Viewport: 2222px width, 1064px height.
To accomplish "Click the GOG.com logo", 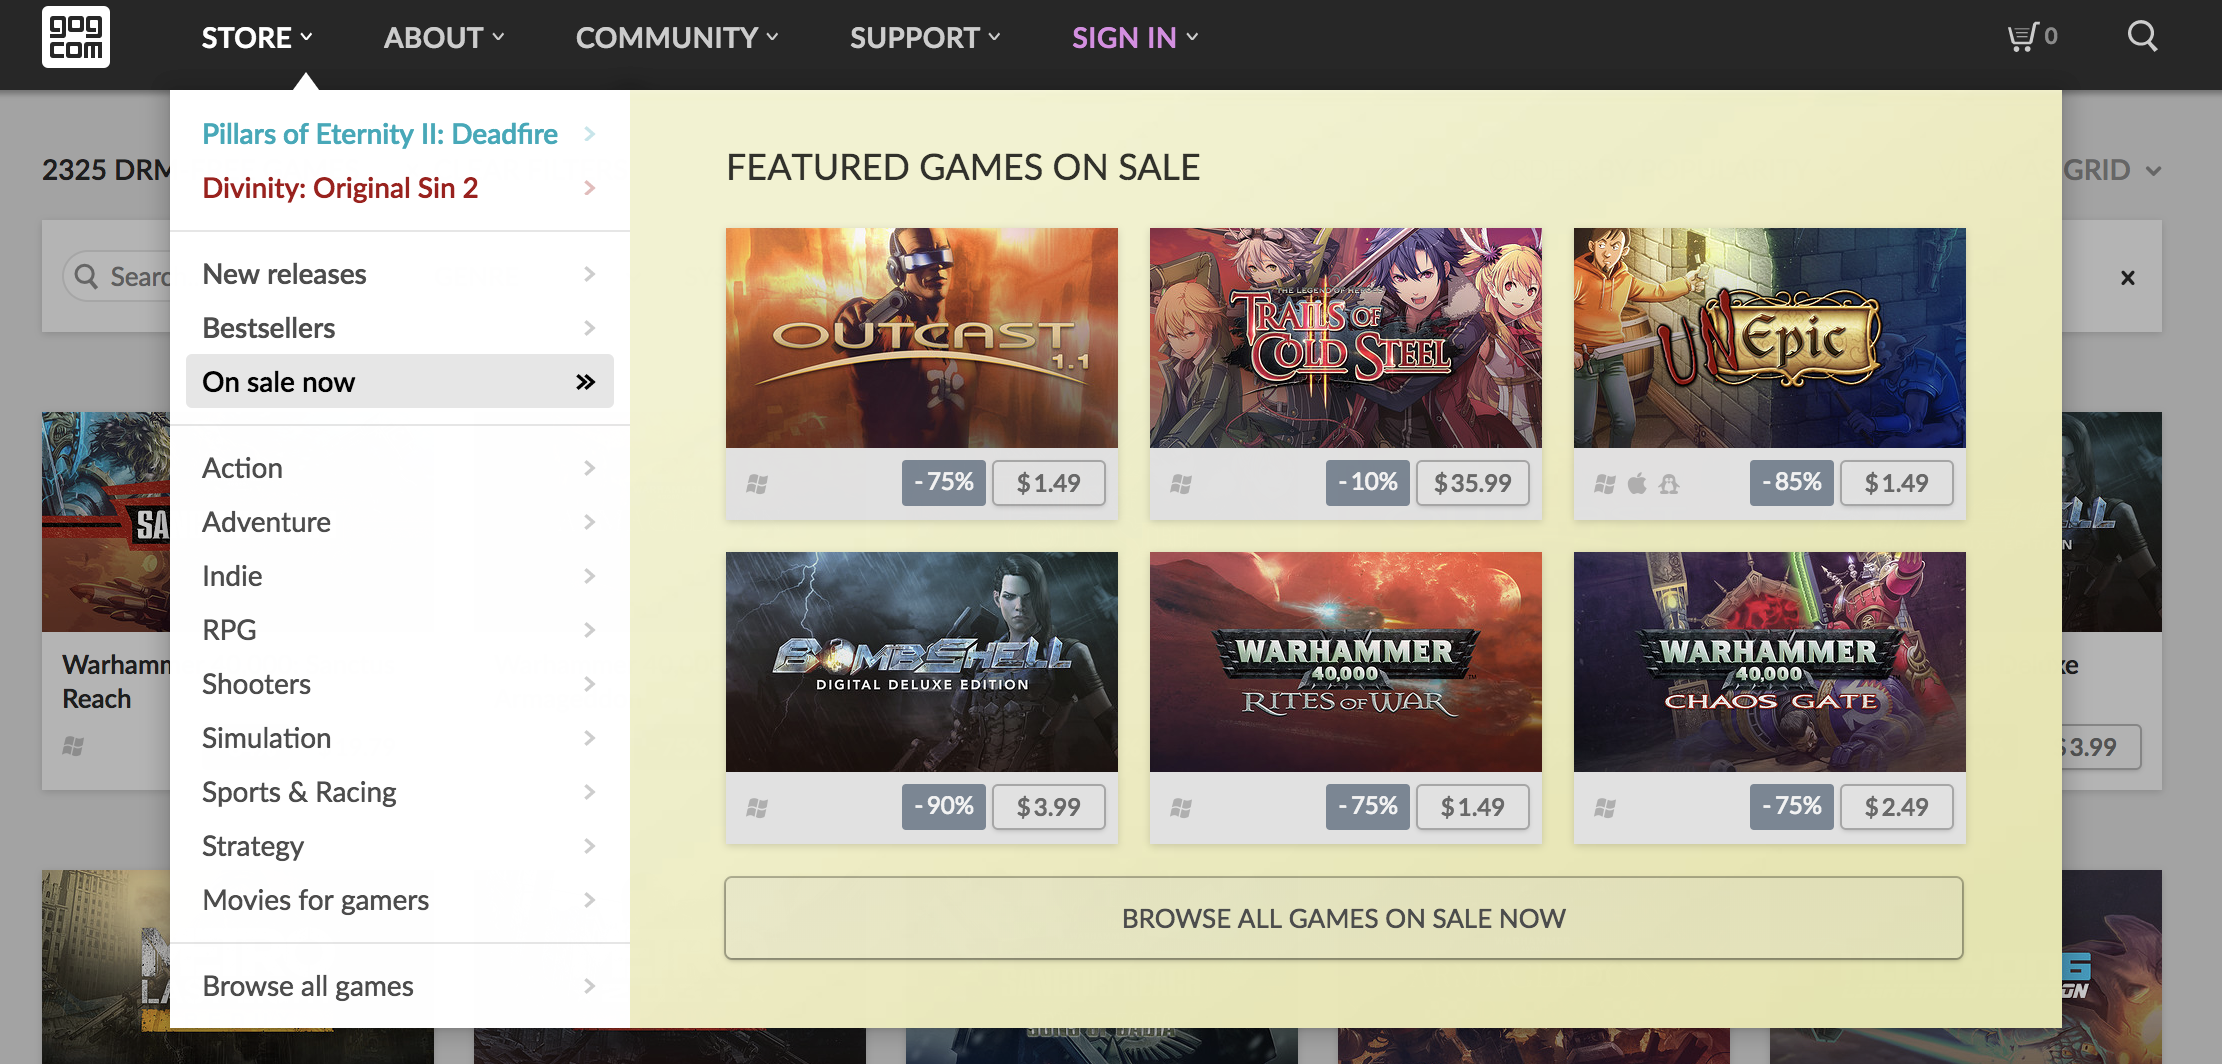I will (76, 37).
